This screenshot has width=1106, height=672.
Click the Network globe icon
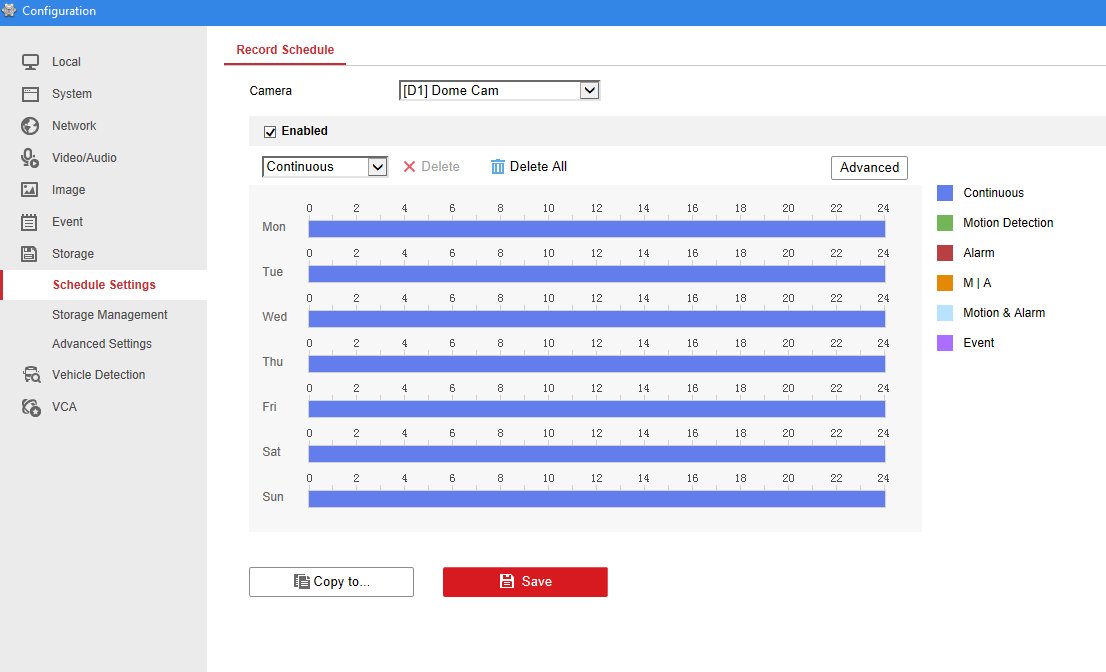30,126
